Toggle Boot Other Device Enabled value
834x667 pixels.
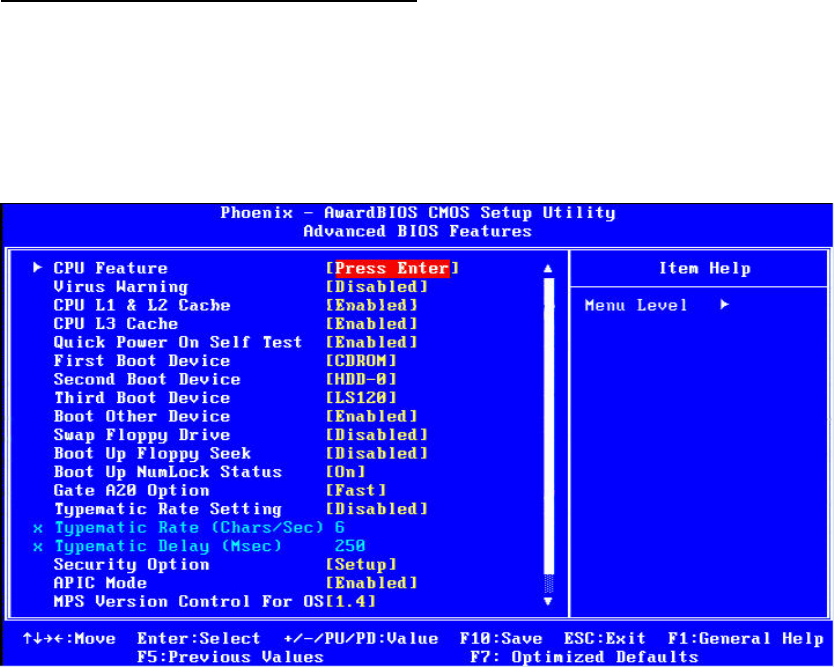click(x=371, y=416)
